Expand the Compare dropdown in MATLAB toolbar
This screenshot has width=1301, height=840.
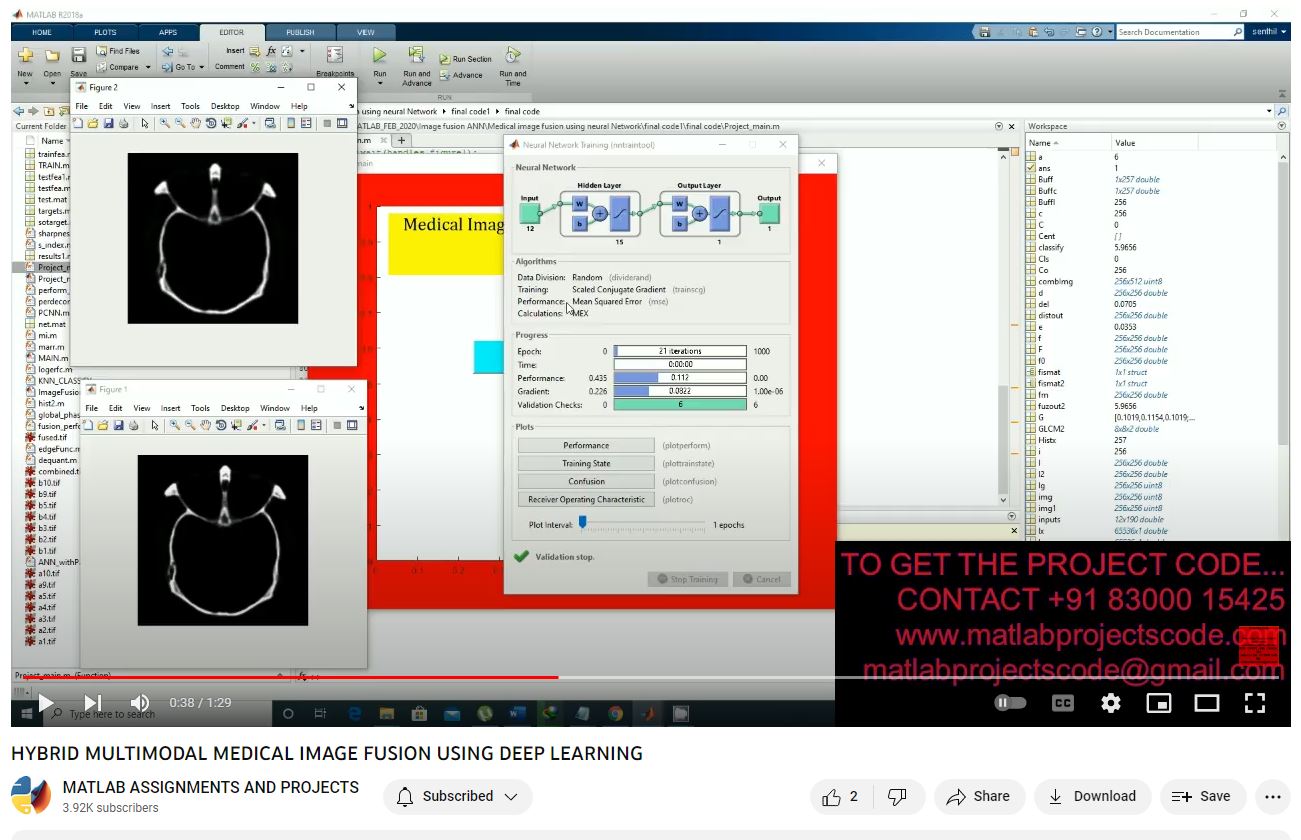click(x=148, y=68)
